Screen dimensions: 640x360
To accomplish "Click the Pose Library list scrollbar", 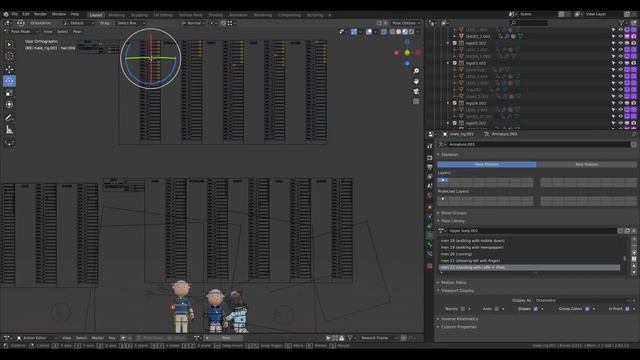I will (624, 258).
